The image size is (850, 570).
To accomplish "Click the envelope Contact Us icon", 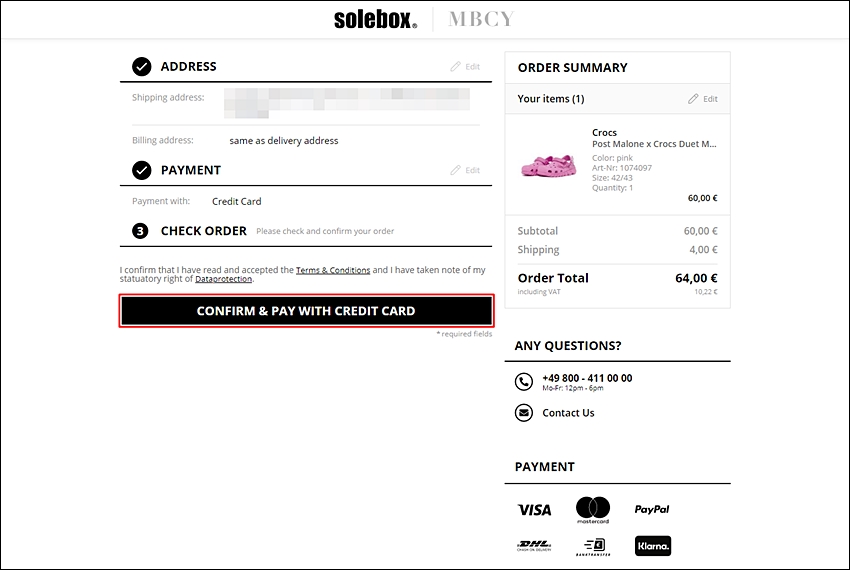I will click(524, 413).
